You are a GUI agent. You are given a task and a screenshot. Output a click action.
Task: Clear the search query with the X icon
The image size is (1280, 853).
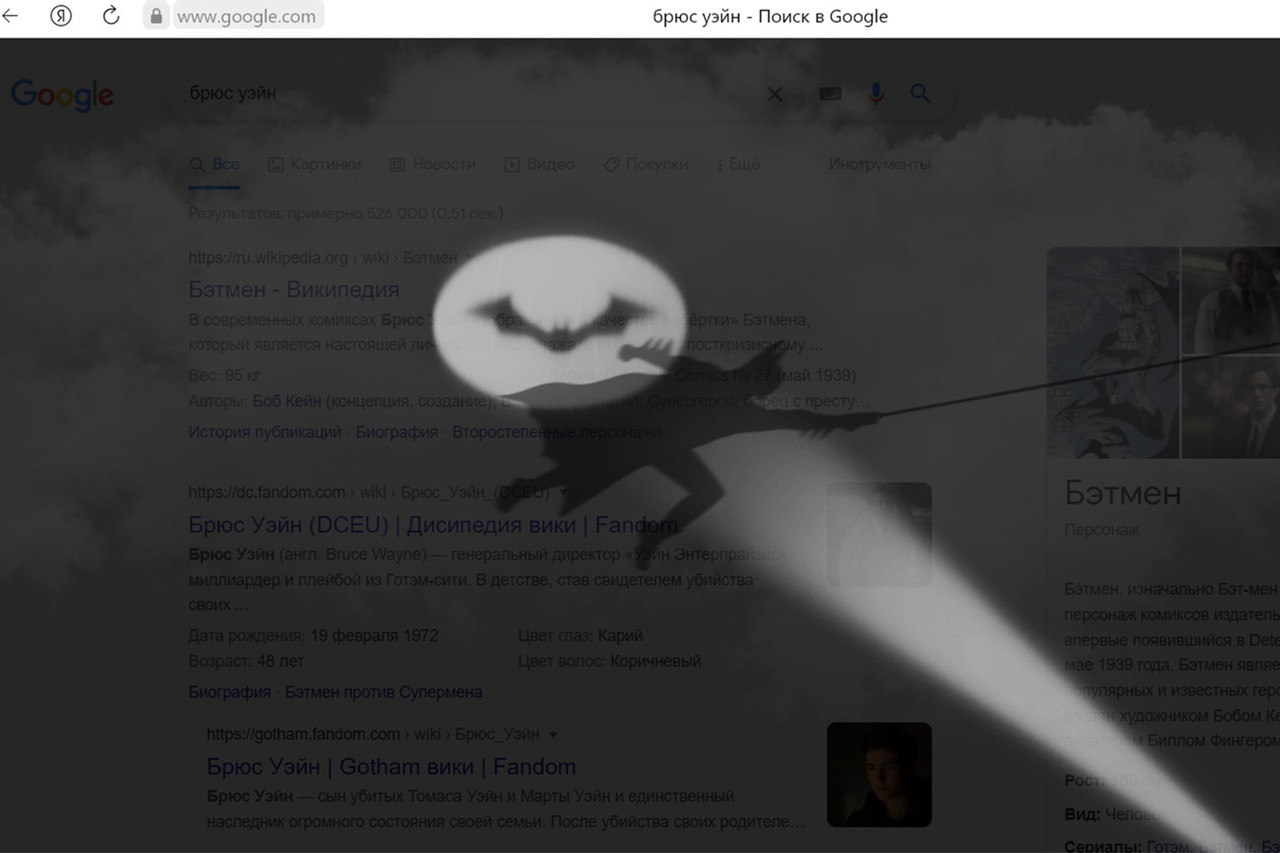click(775, 94)
